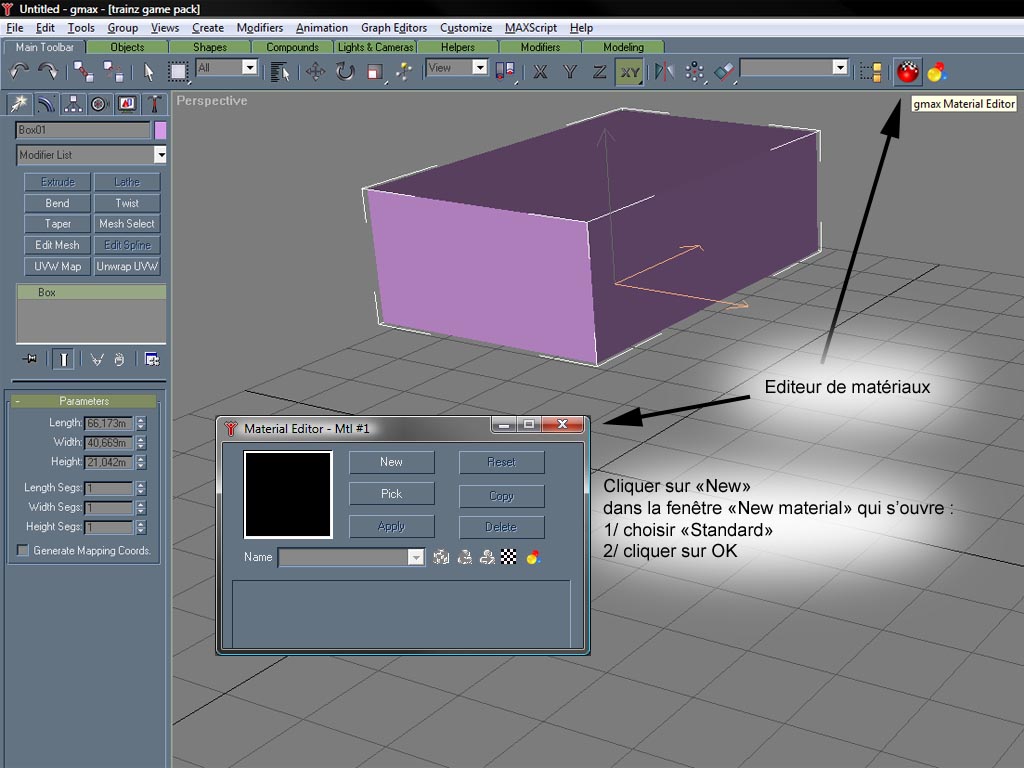Viewport: 1024px width, 768px height.
Task: Open the gmax Material Editor icon
Action: (x=908, y=71)
